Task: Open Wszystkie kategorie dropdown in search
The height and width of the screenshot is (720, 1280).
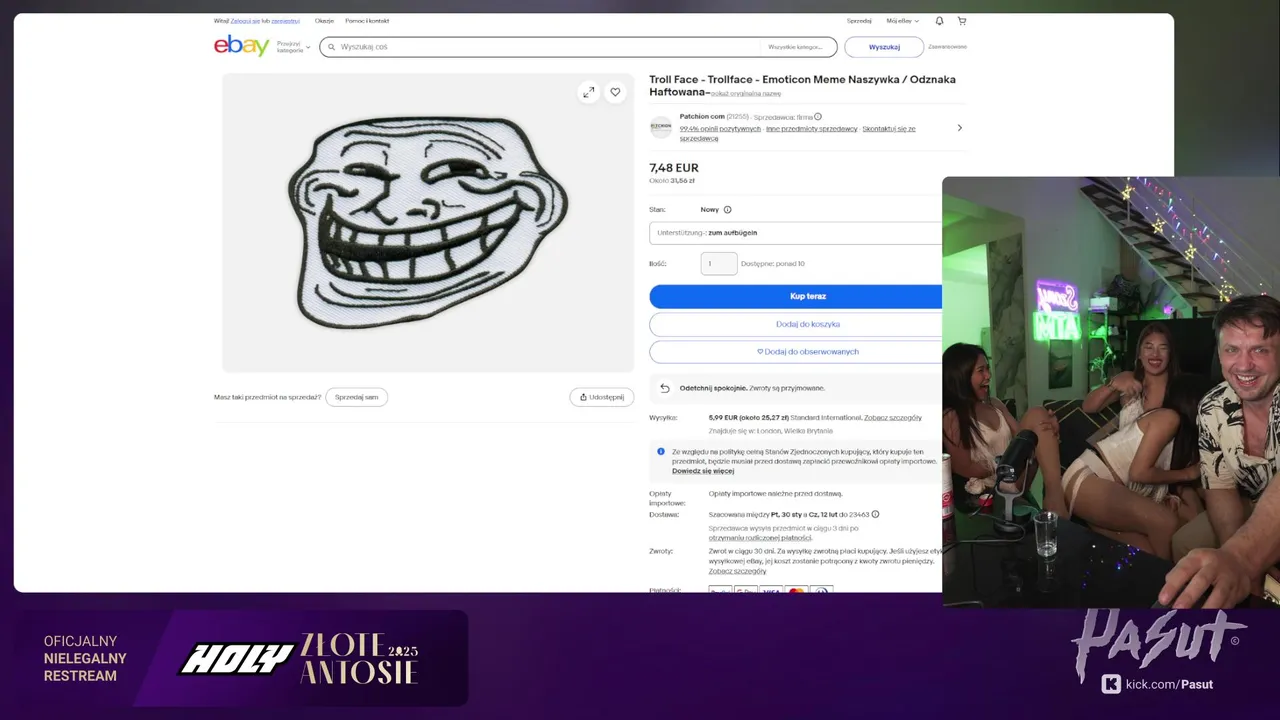Action: click(795, 47)
